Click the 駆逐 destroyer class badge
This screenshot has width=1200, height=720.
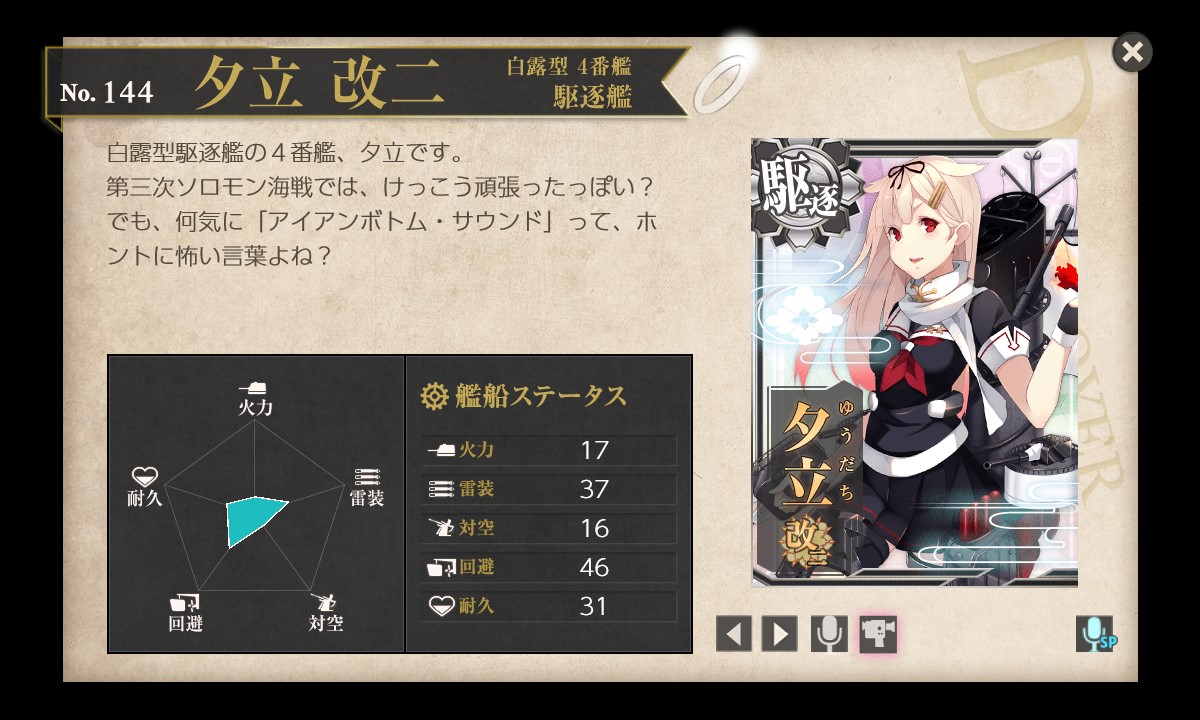pos(799,190)
